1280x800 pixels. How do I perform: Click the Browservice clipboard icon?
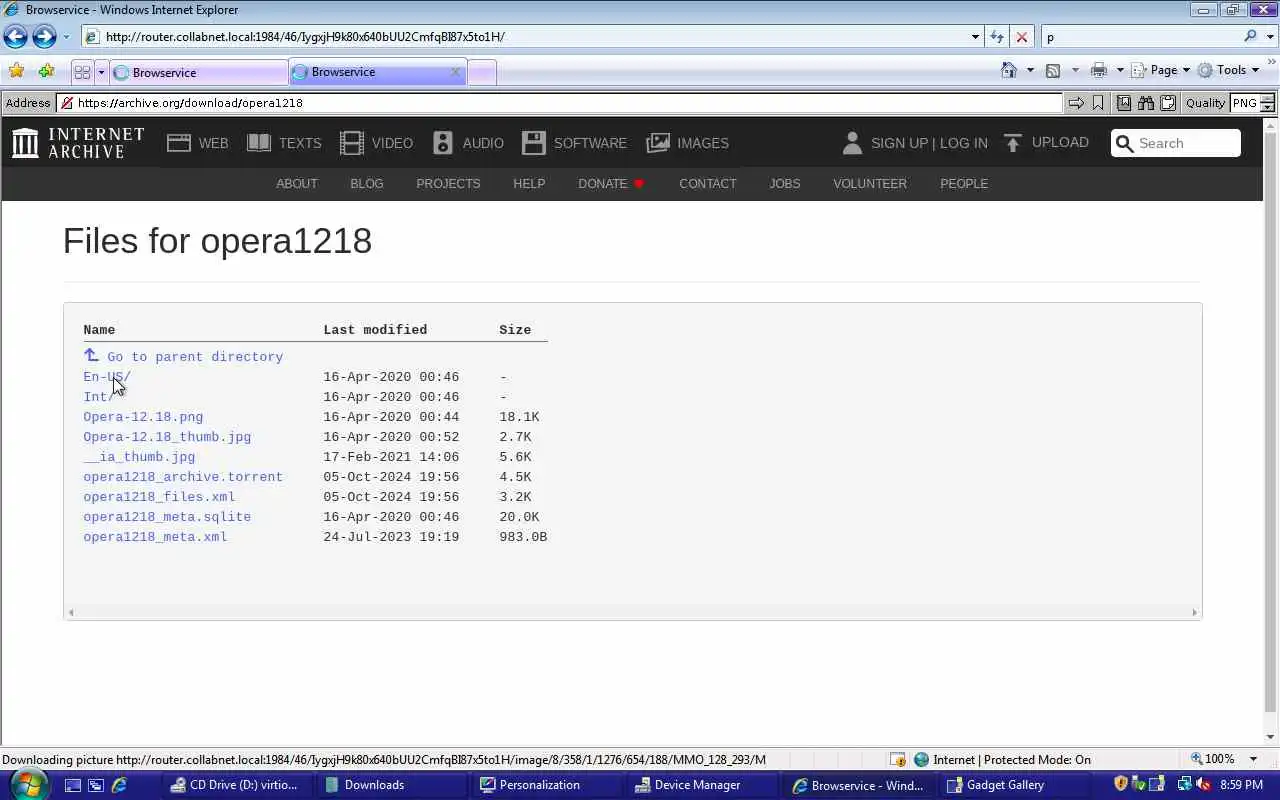click(1168, 103)
